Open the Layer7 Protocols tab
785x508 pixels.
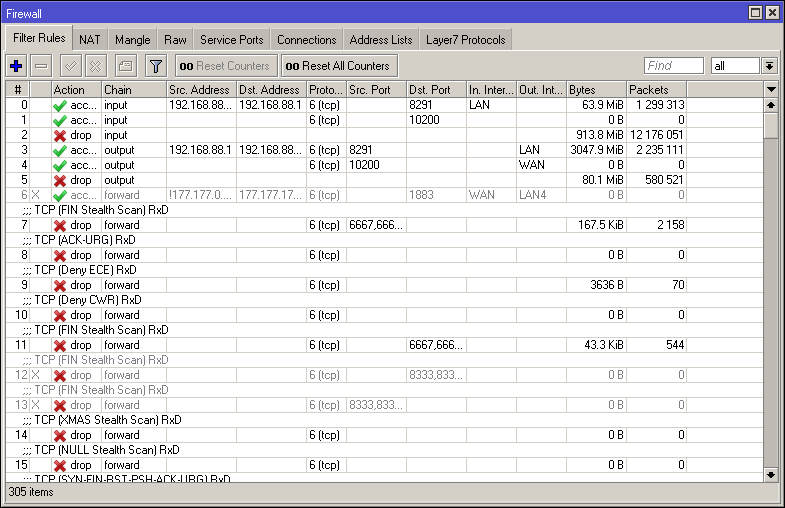point(468,40)
